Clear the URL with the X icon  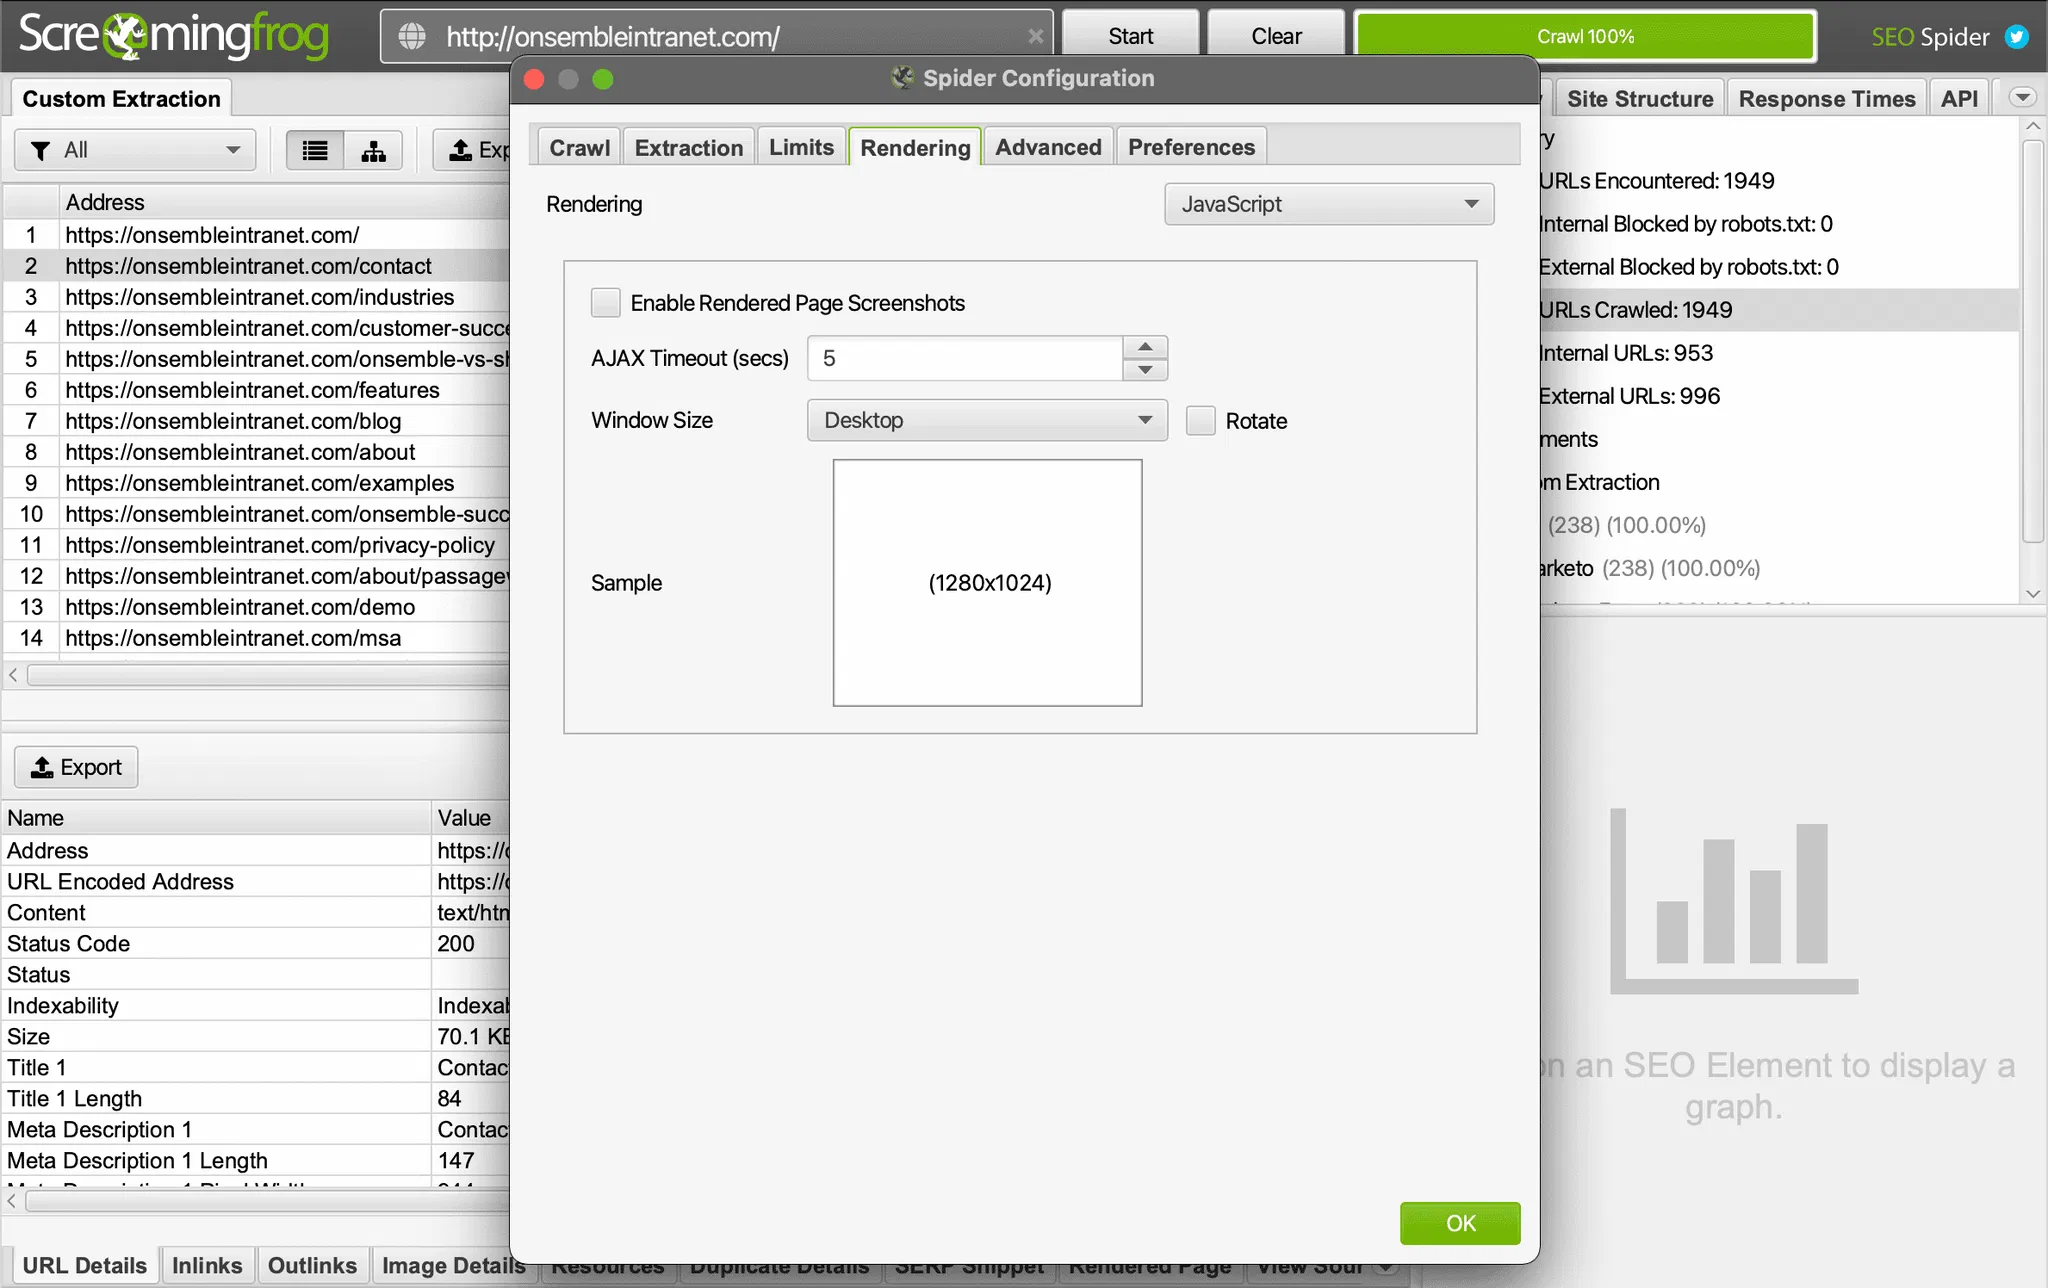[1035, 37]
